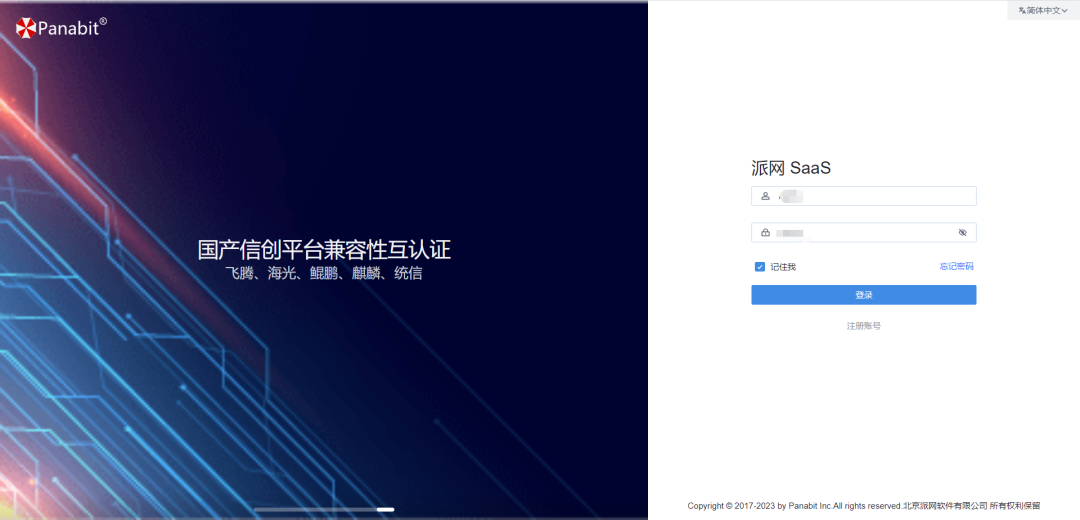Click the subtitle 飞腾、海光、鲲鹏、麒麟、统信
Viewport: 1080px width, 520px height.
tap(324, 273)
